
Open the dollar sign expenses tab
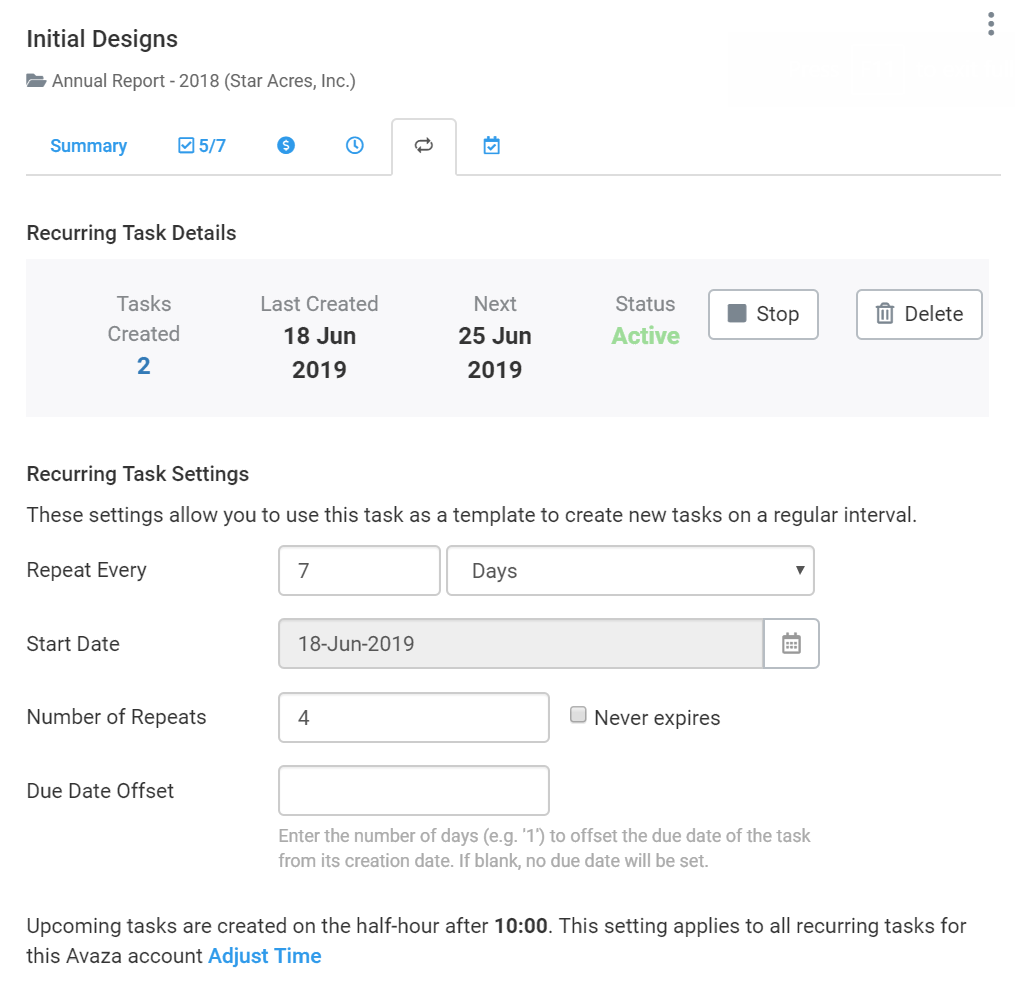tap(286, 146)
